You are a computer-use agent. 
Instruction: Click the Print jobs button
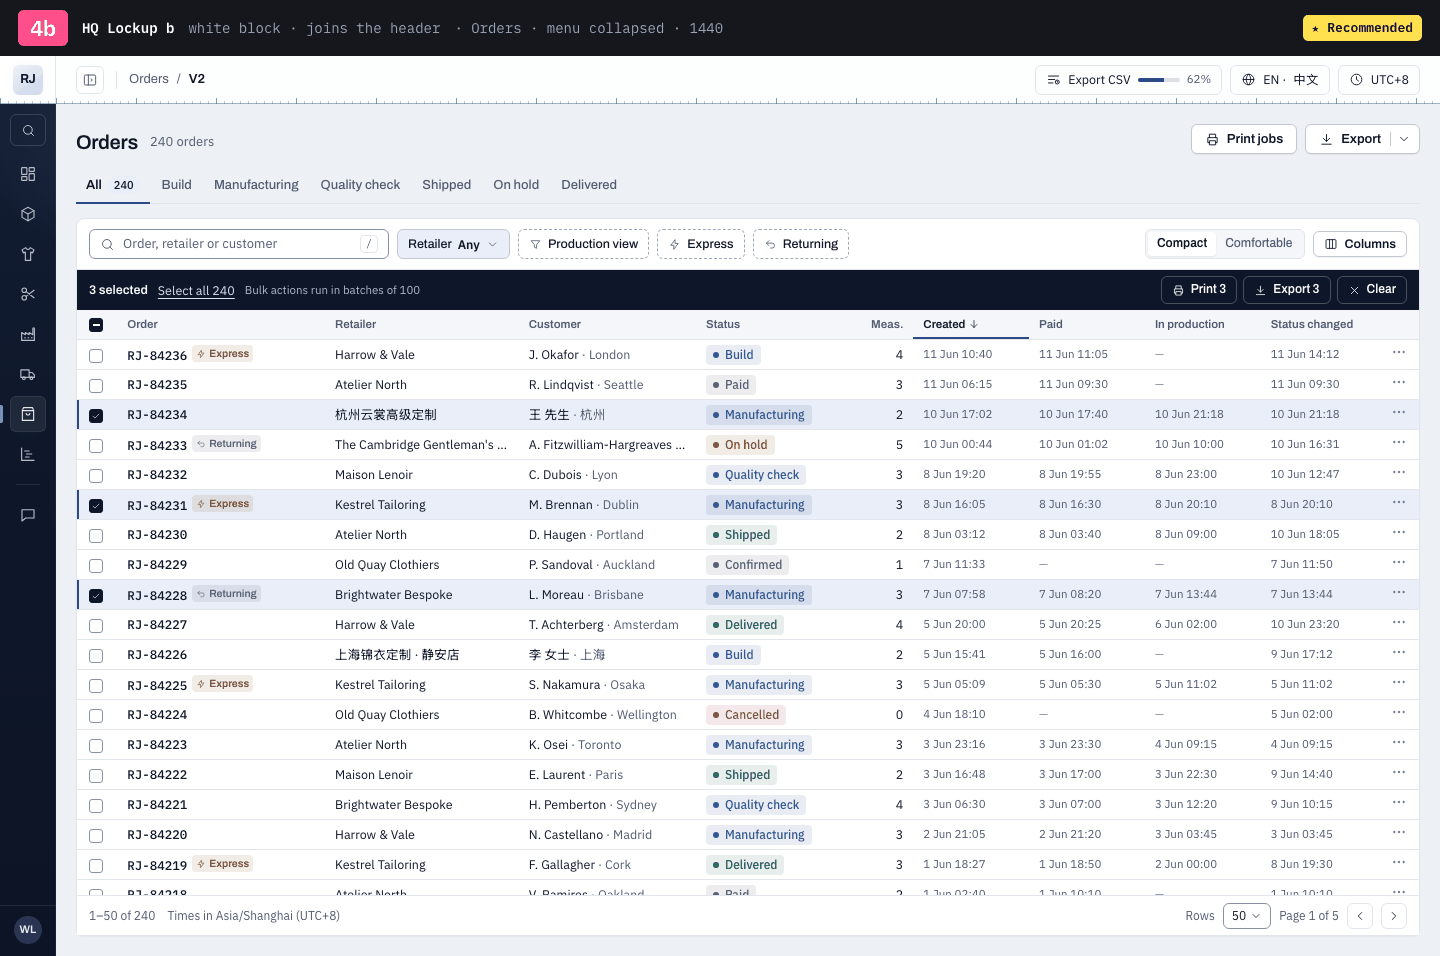tap(1244, 139)
